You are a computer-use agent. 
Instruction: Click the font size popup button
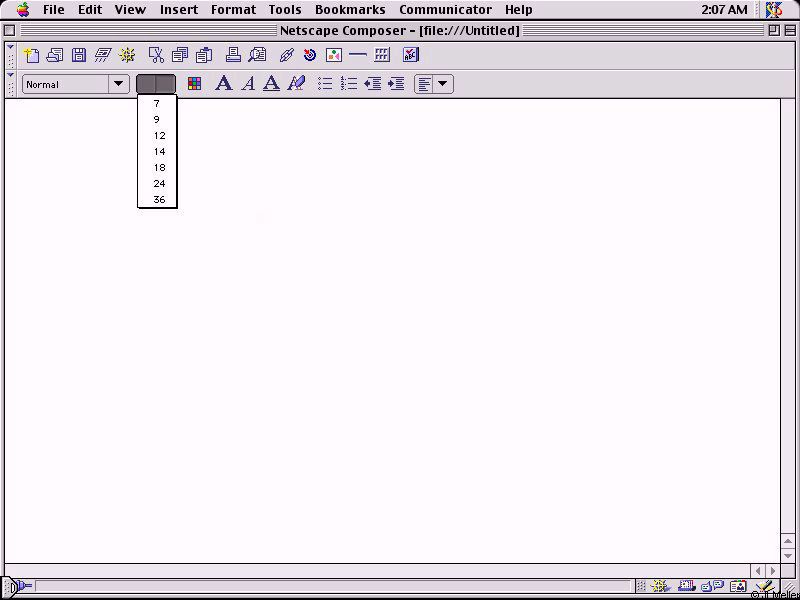156,84
